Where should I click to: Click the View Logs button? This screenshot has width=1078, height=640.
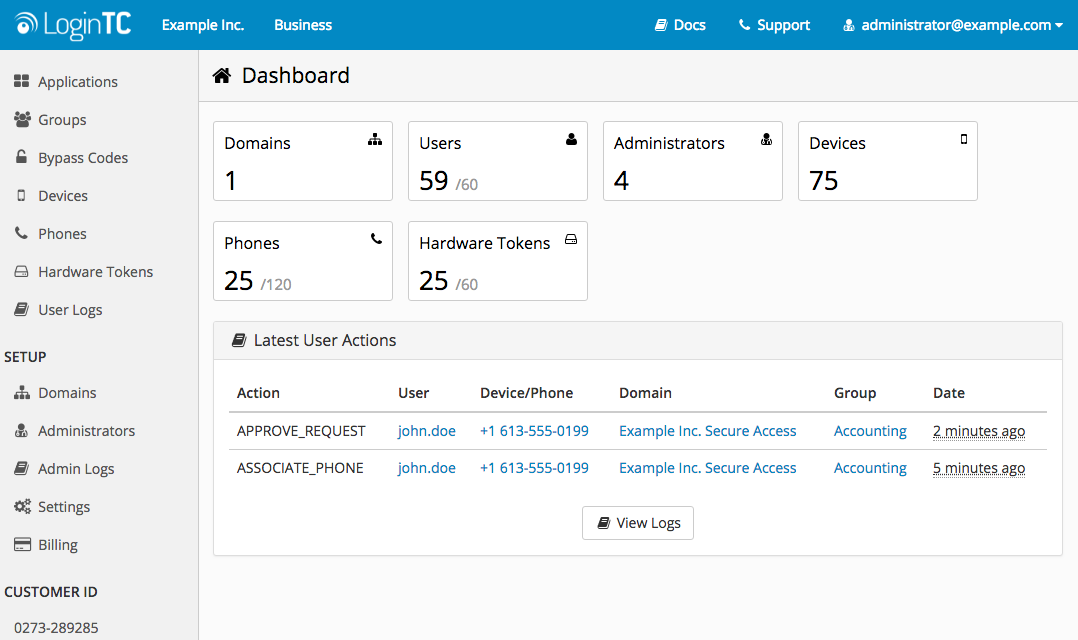[x=637, y=523]
